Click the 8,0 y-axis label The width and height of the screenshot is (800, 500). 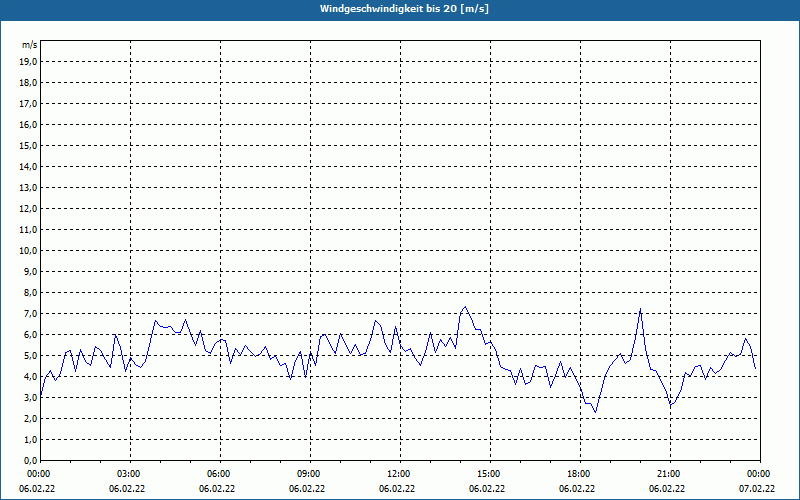tap(30, 293)
